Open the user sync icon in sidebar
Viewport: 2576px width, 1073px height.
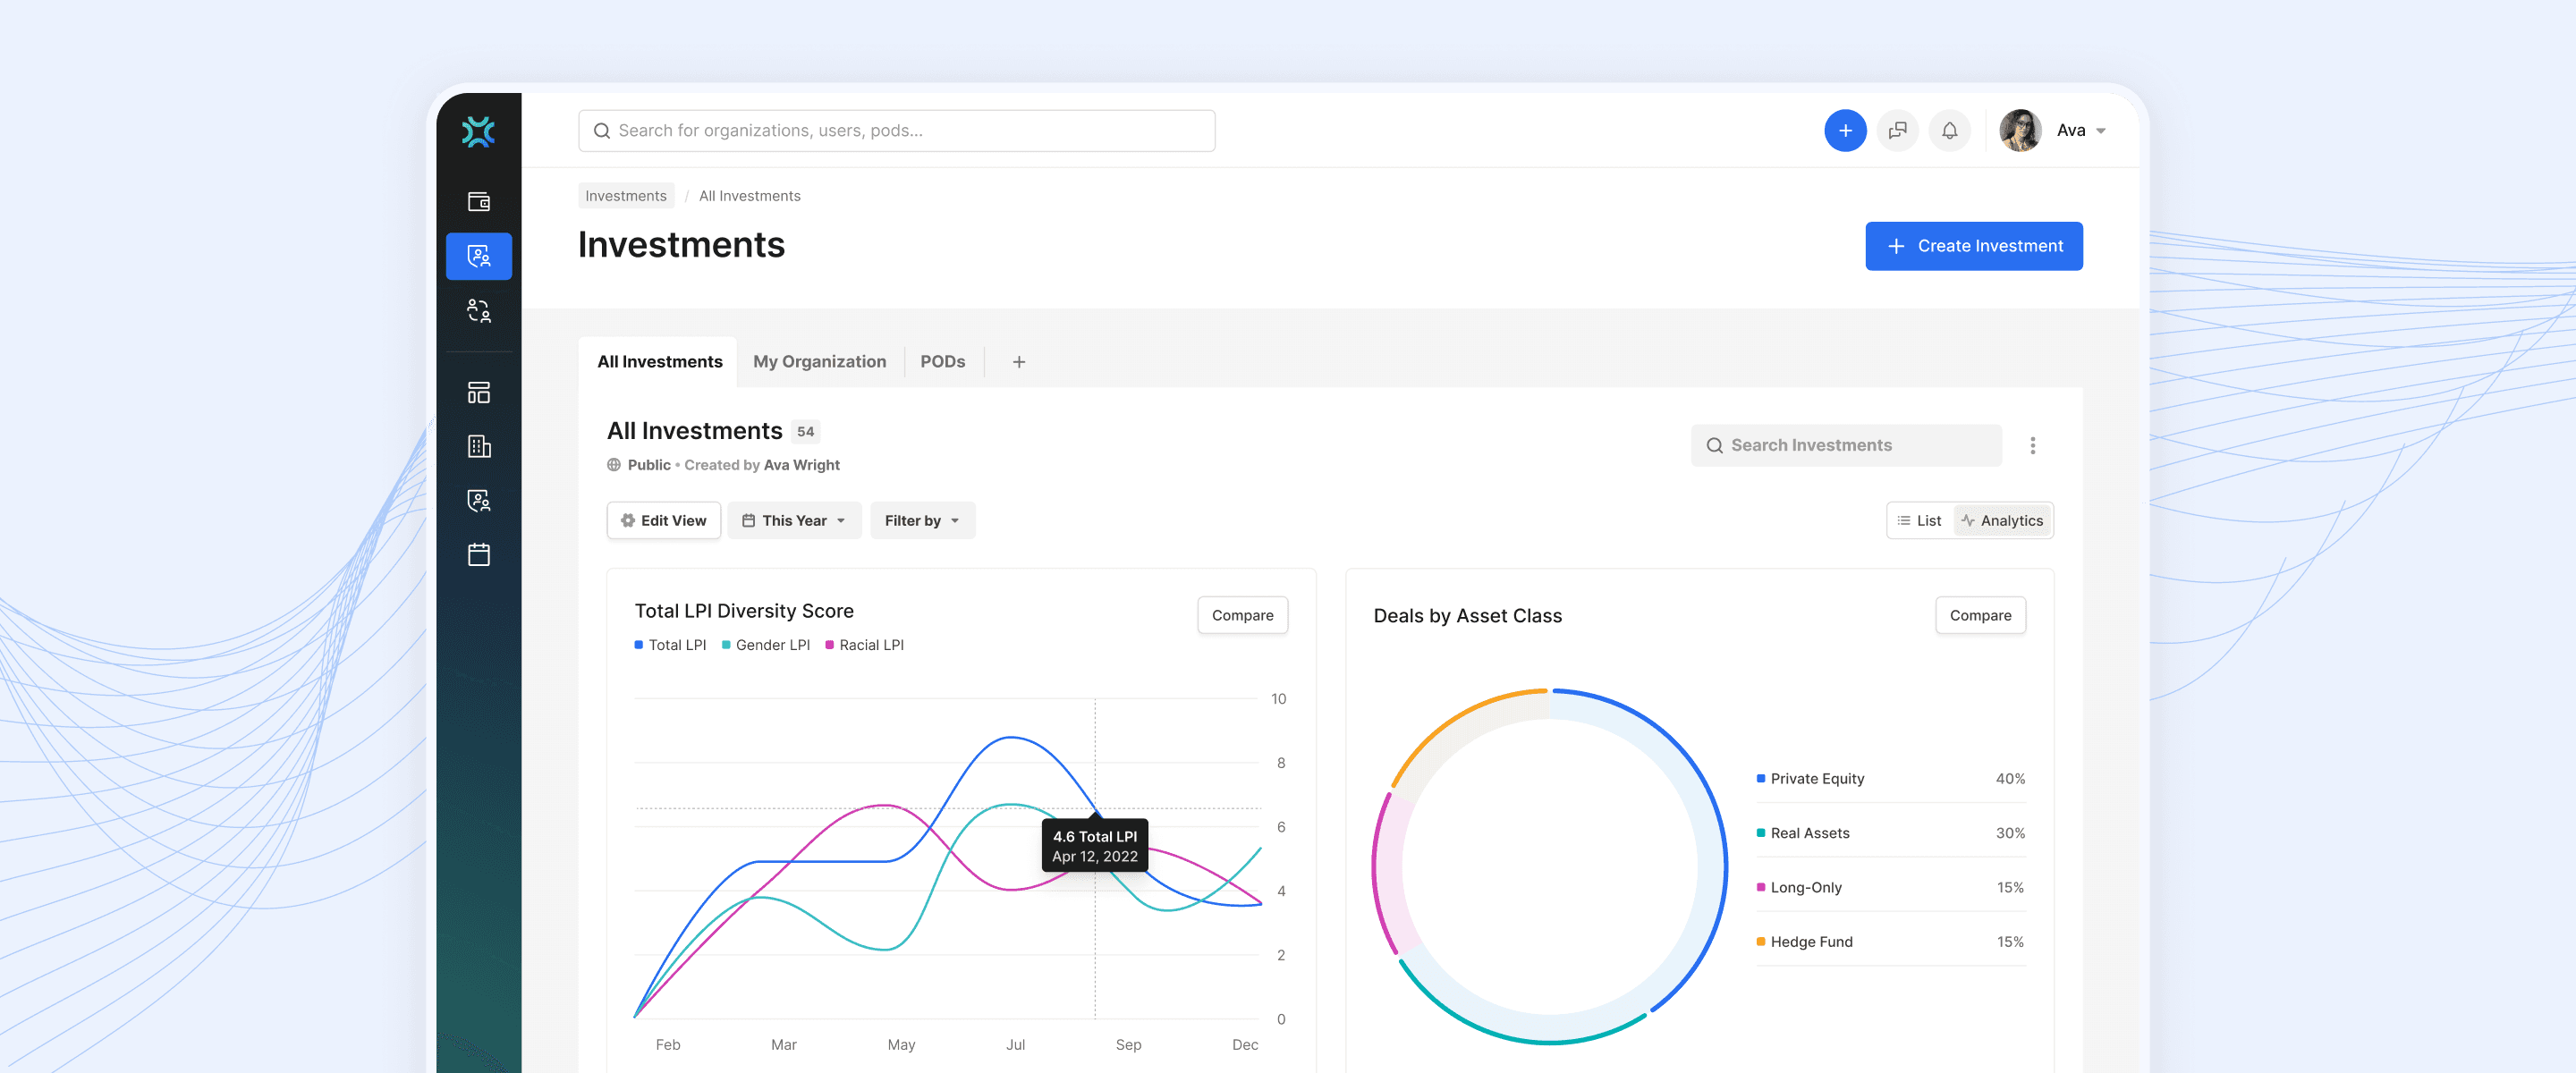pyautogui.click(x=479, y=311)
